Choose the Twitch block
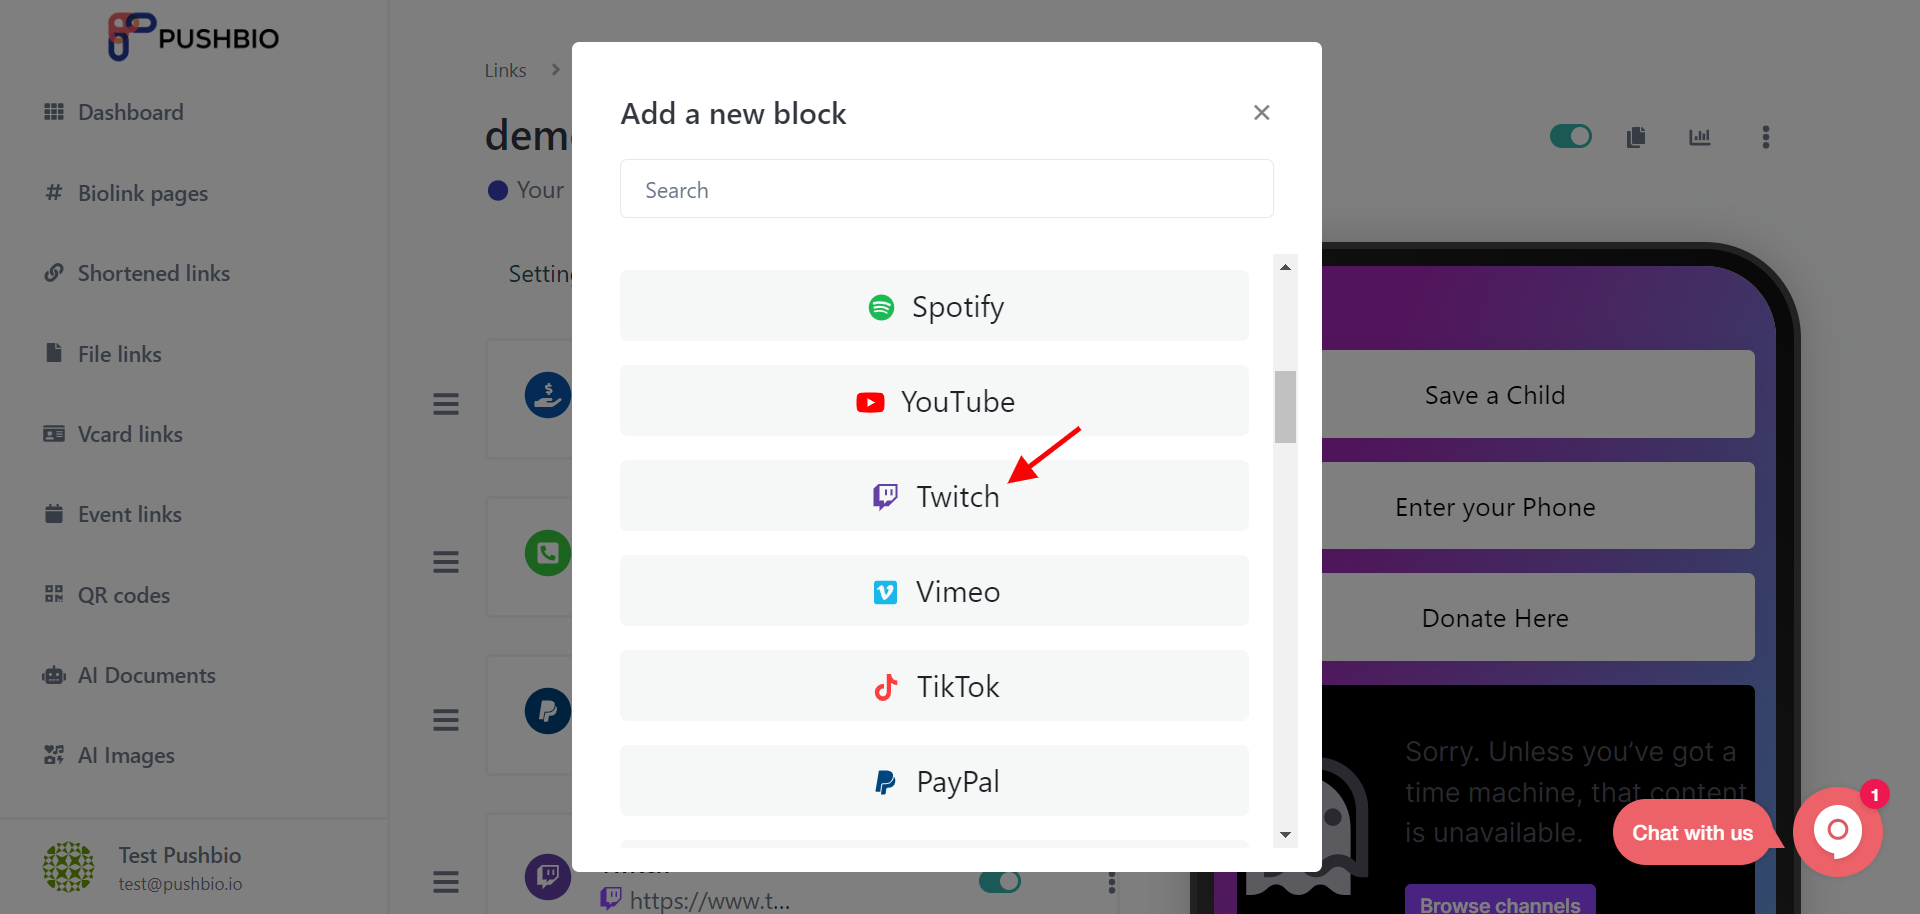 tap(934, 496)
